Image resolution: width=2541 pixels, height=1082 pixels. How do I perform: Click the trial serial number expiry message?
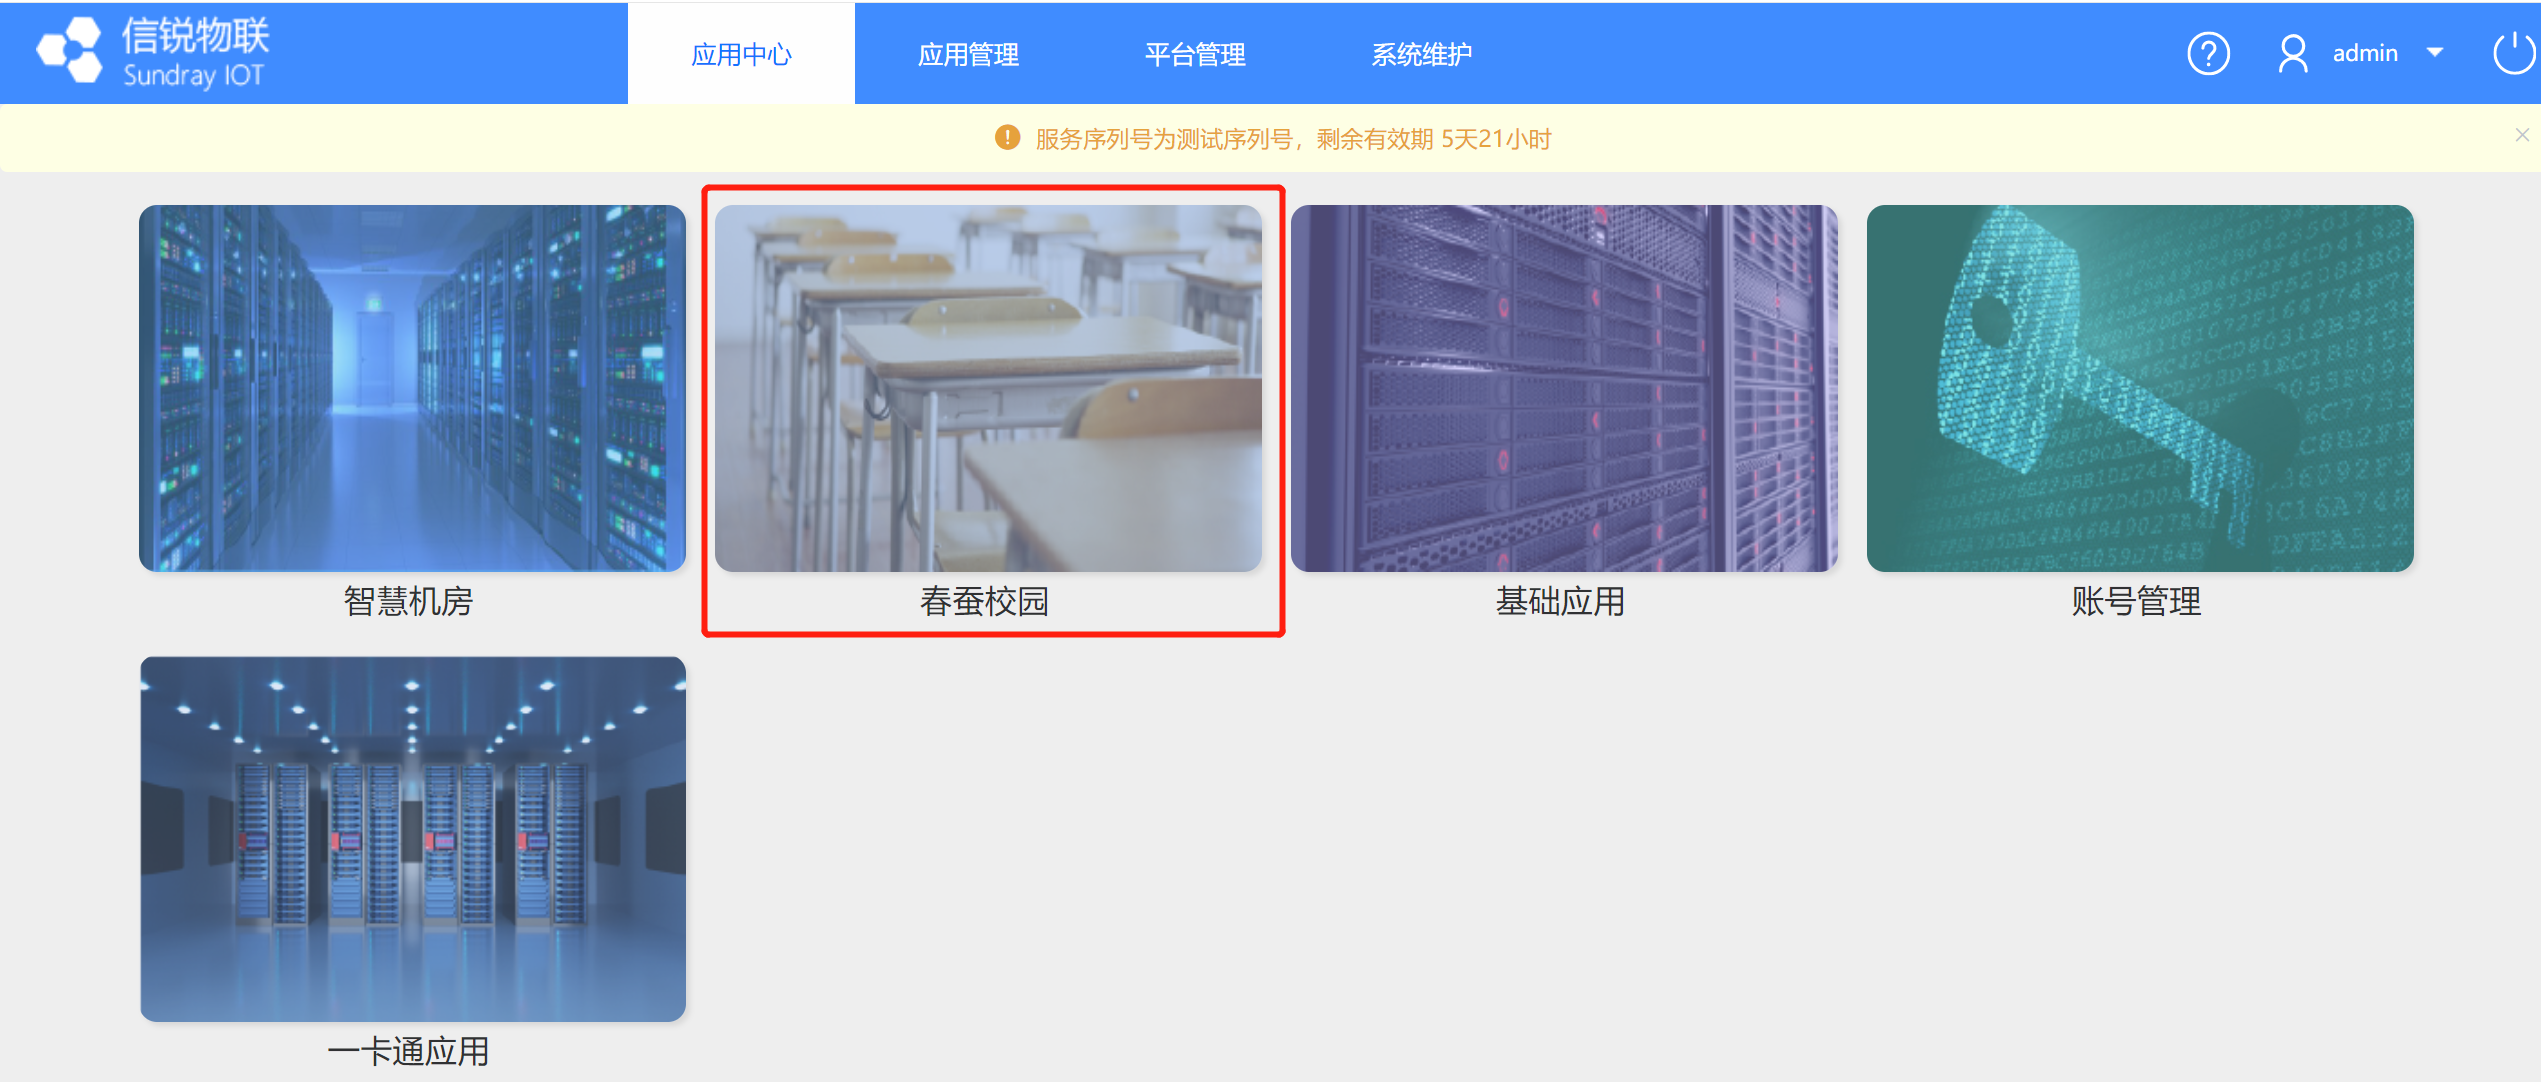tap(1293, 139)
